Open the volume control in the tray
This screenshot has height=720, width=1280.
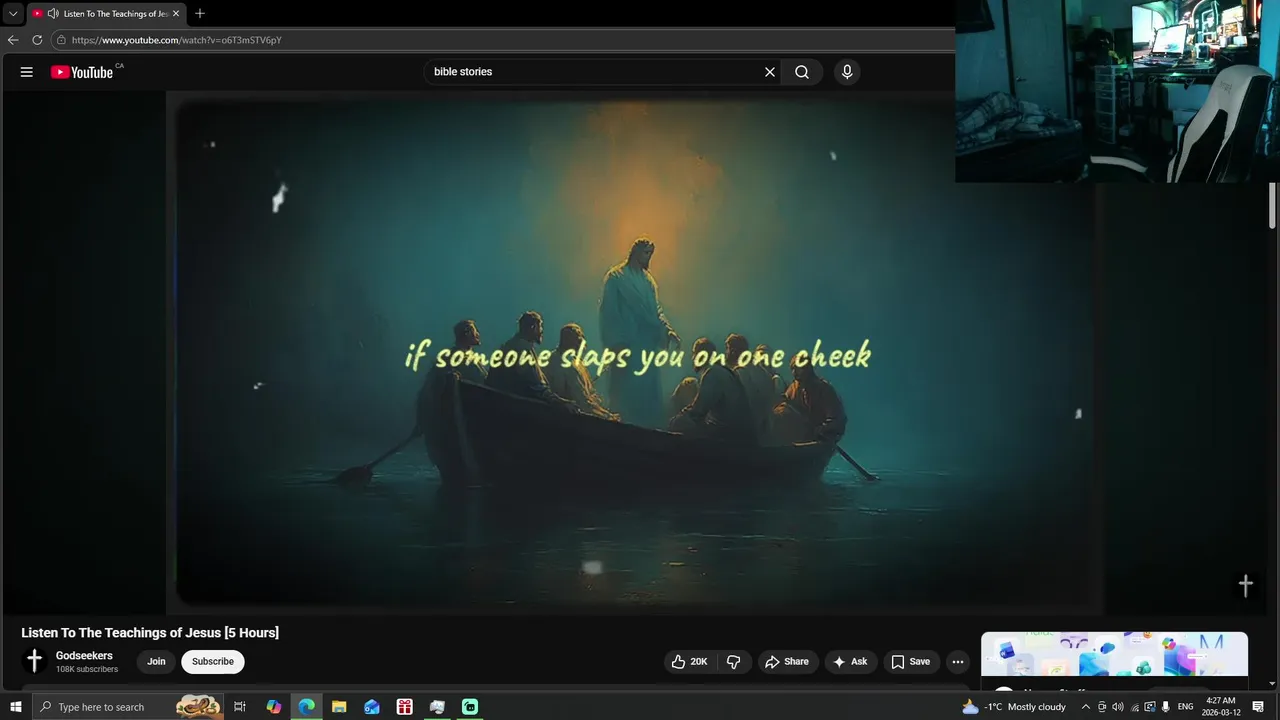click(1118, 707)
